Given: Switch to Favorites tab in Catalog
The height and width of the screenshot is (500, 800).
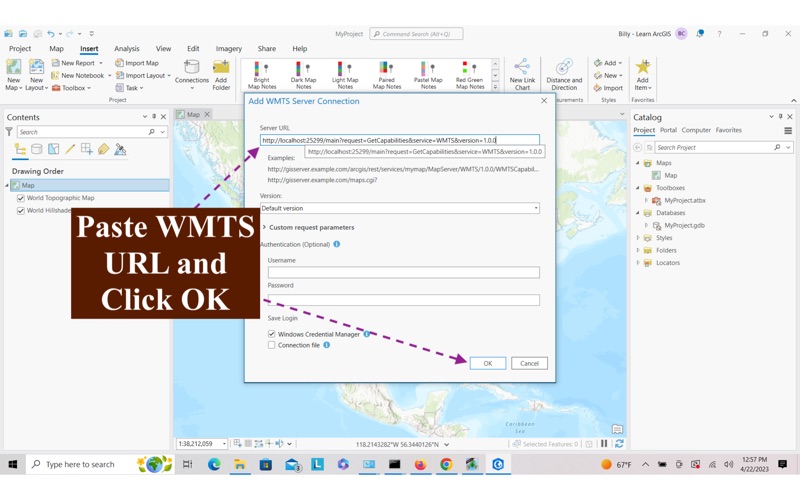Looking at the screenshot, I should pos(728,130).
